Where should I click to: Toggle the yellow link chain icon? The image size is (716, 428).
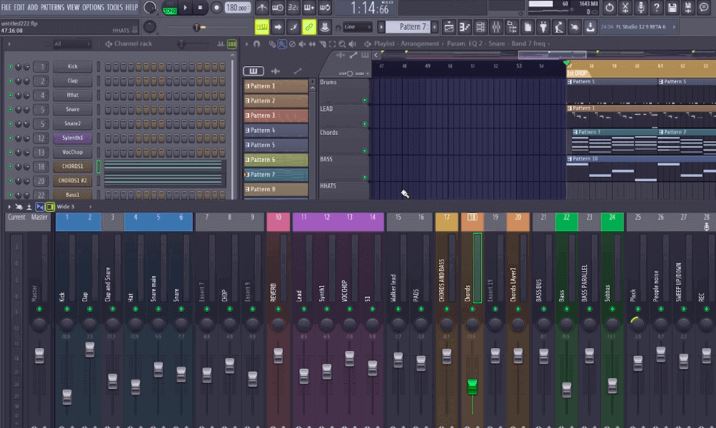pos(309,27)
